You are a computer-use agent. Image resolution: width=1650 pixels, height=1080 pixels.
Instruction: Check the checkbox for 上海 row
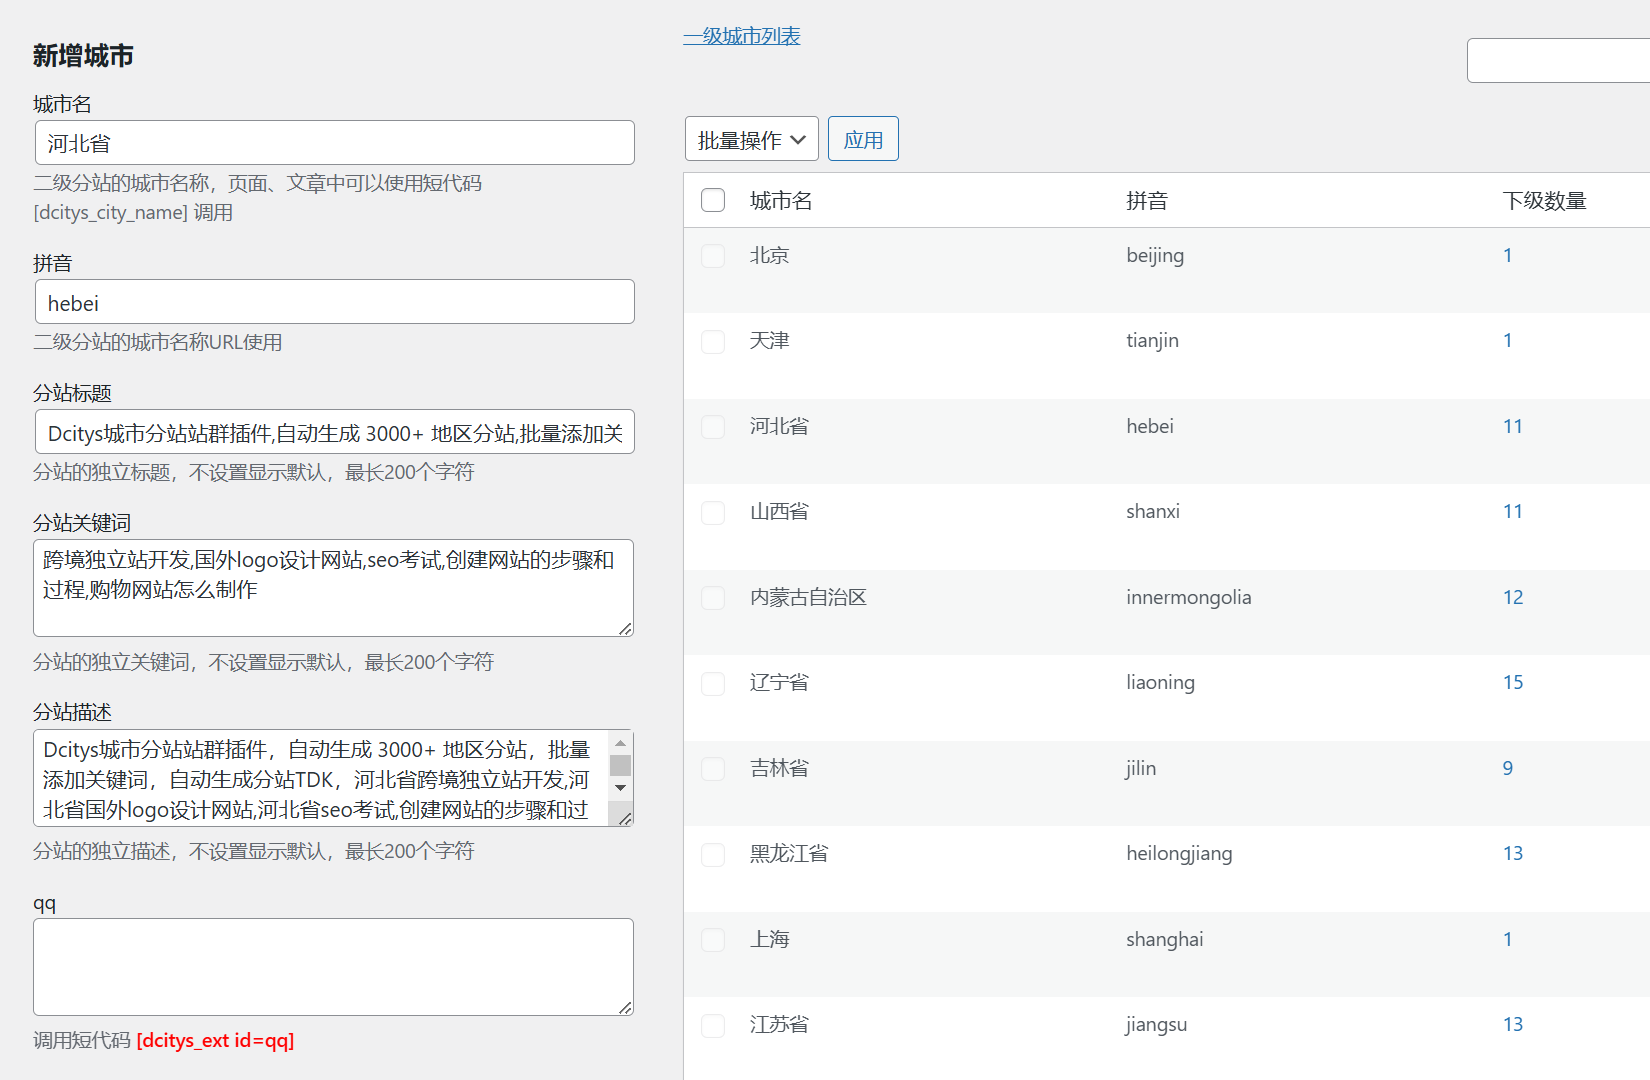[713, 940]
